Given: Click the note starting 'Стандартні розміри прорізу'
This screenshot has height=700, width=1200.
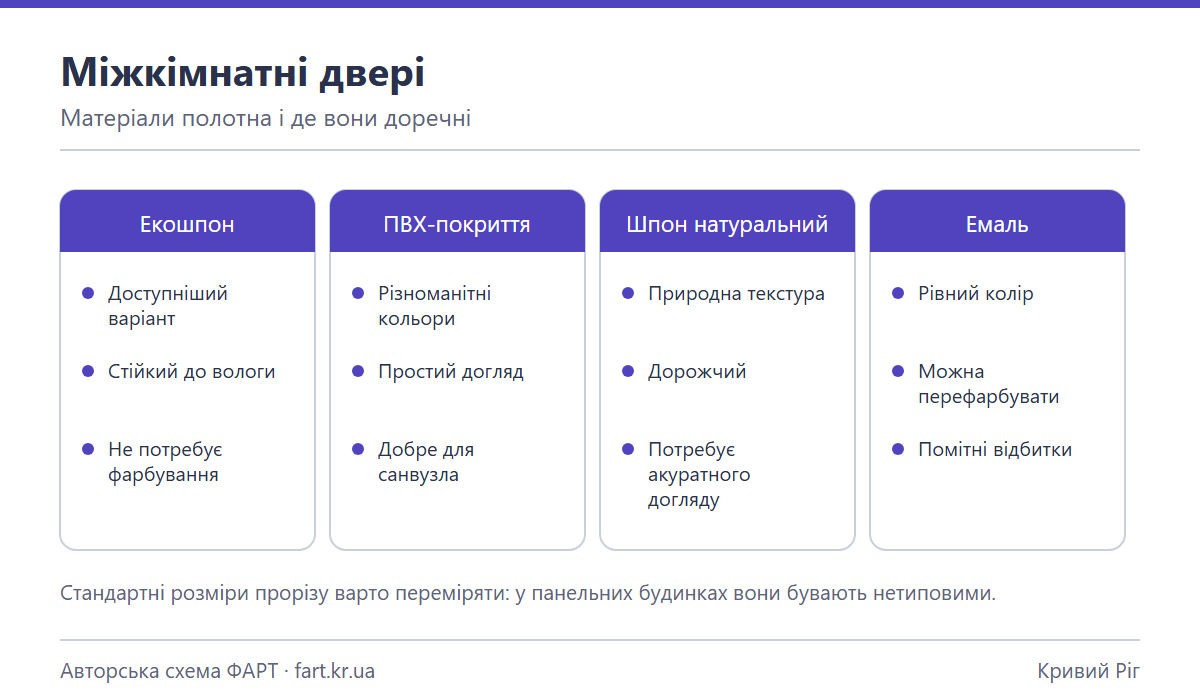Looking at the screenshot, I should pyautogui.click(x=528, y=593).
